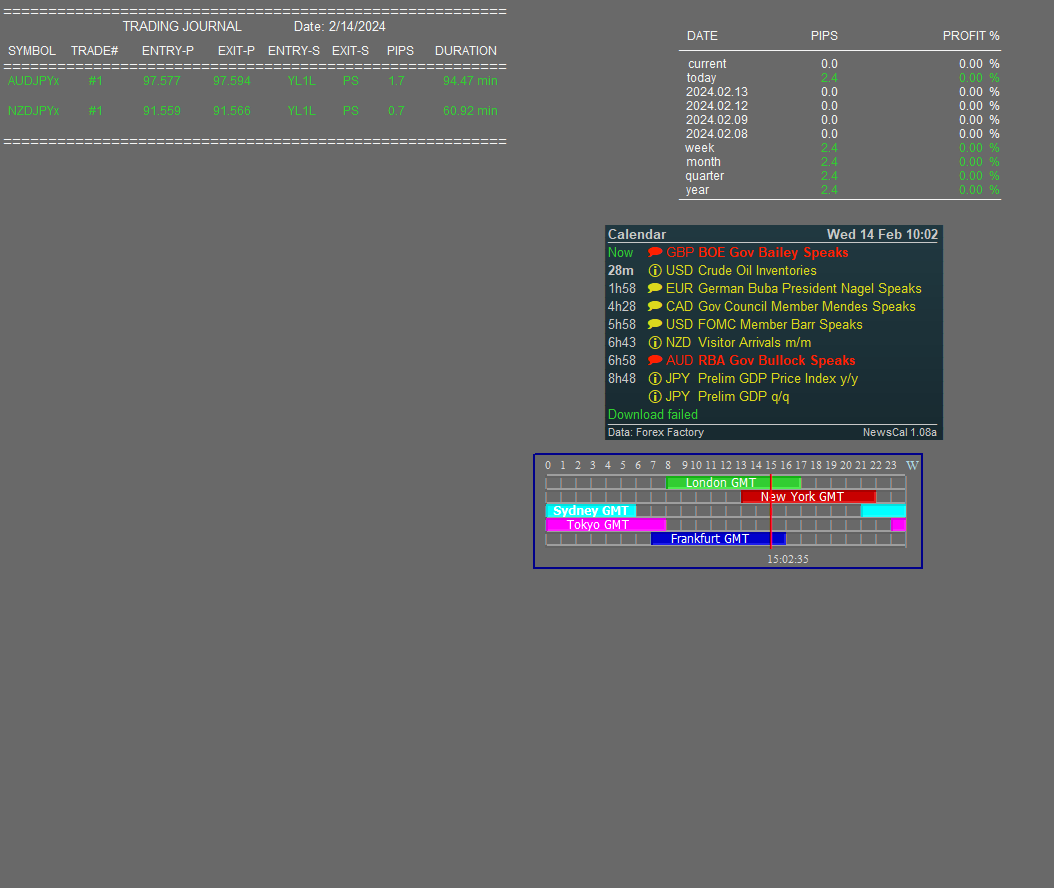The image size is (1054, 888).
Task: Click the EXIT-S column header
Action: tap(350, 51)
